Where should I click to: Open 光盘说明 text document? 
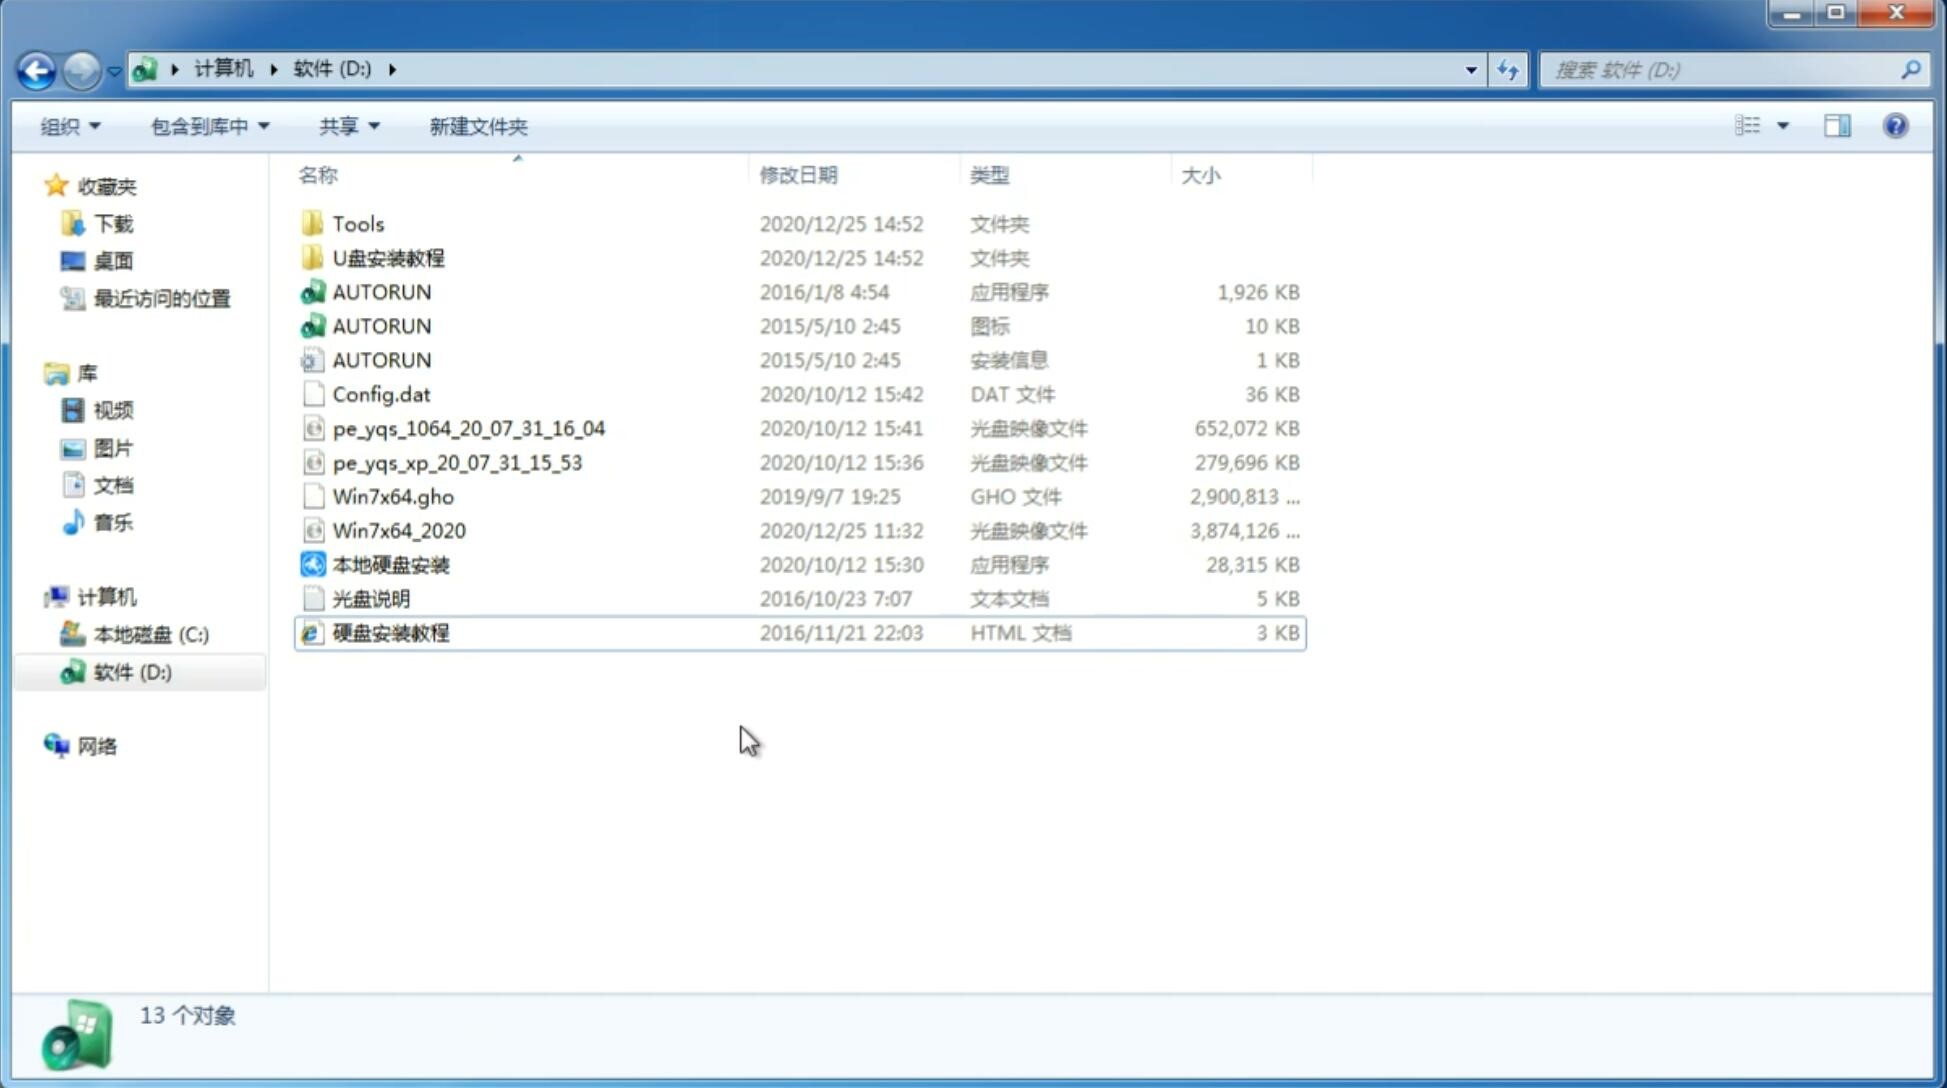pos(370,597)
